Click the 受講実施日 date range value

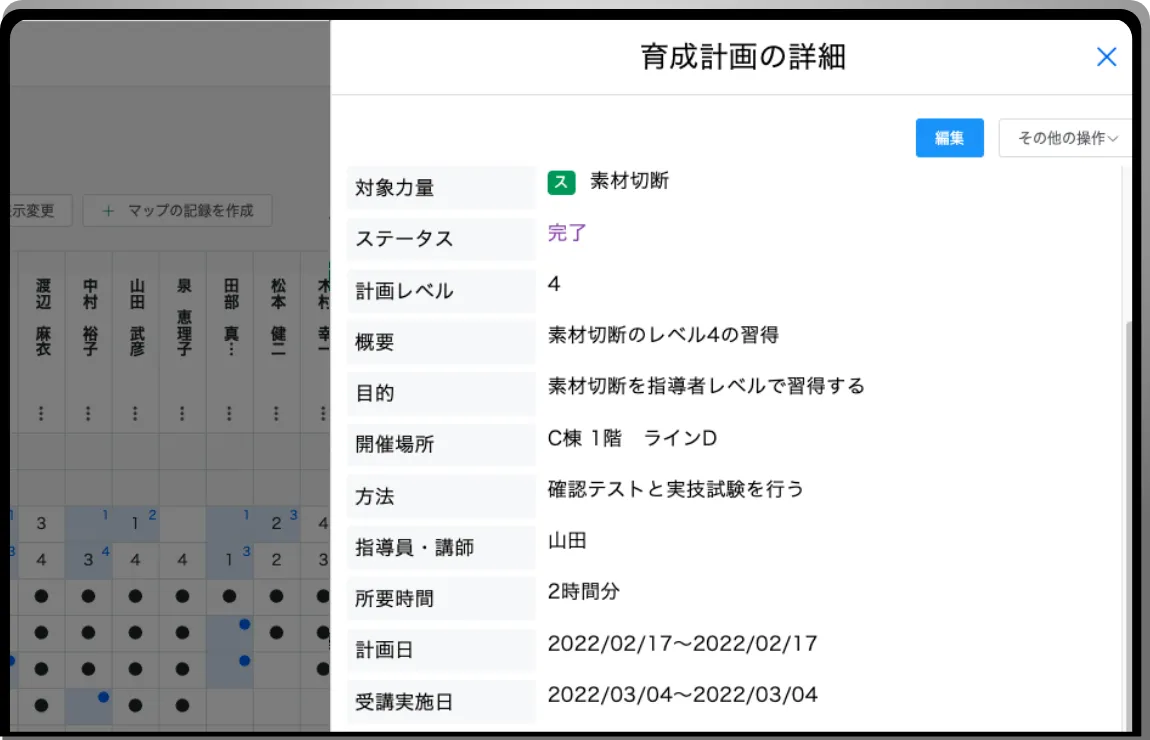pyautogui.click(x=682, y=694)
